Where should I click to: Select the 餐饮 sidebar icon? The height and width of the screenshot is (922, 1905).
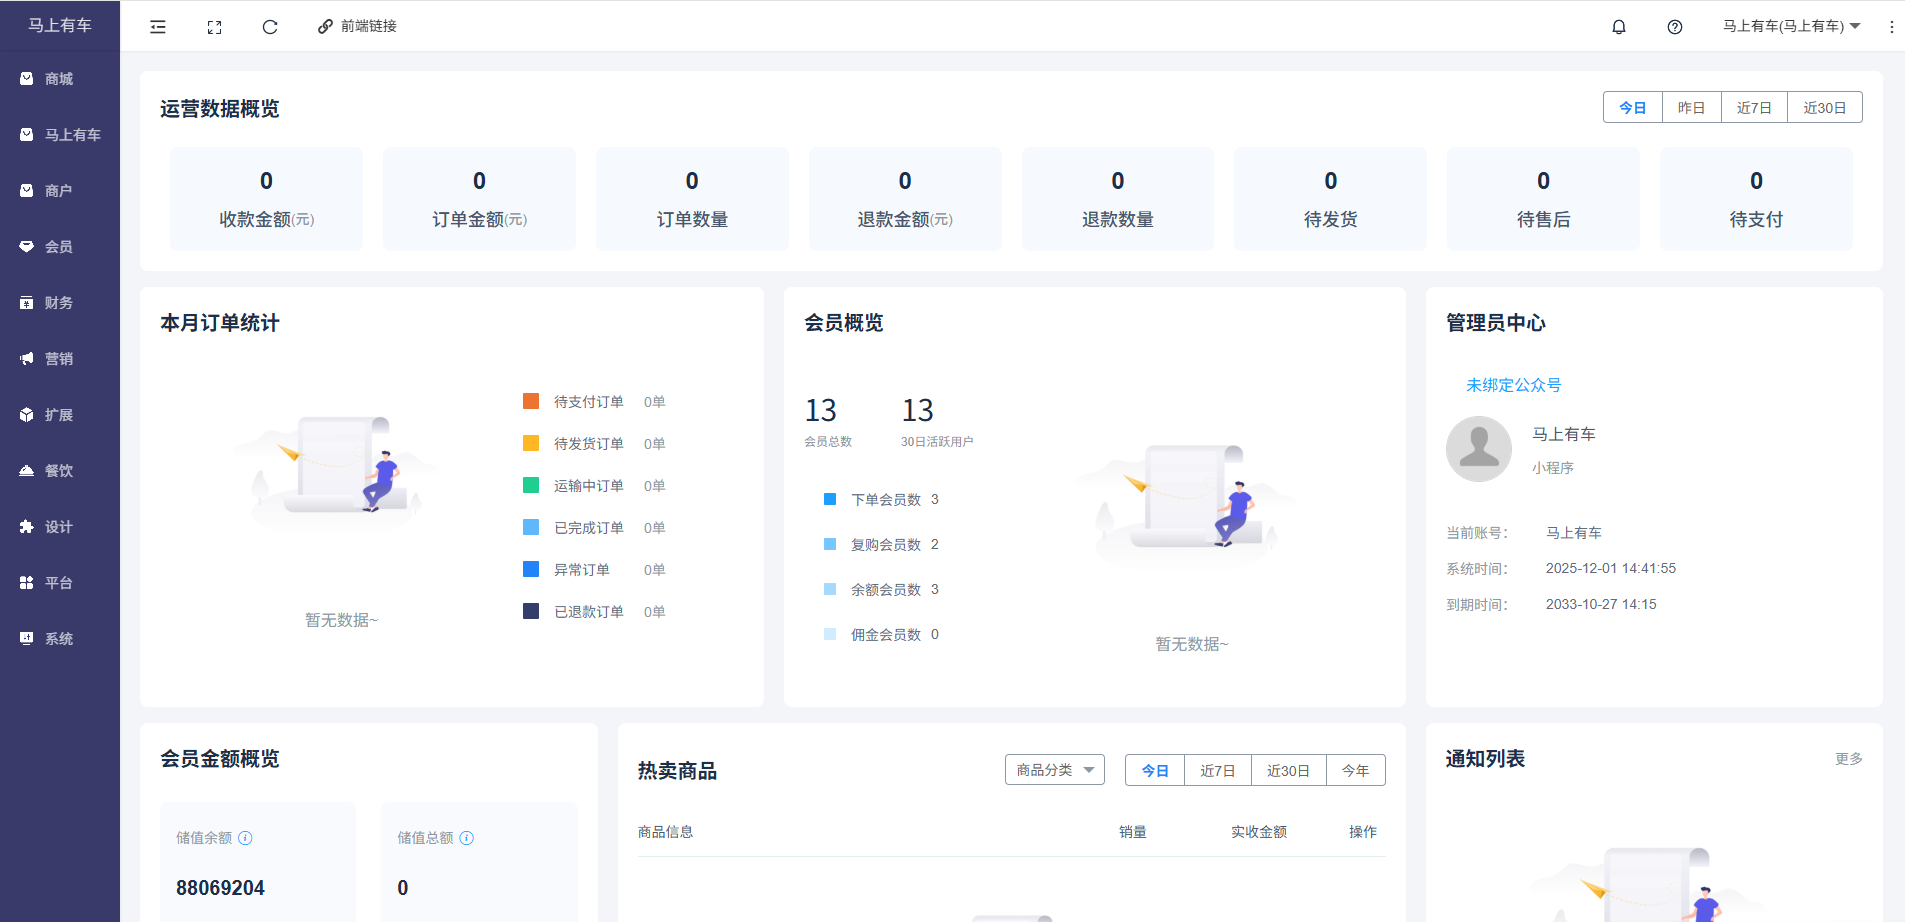tap(60, 470)
